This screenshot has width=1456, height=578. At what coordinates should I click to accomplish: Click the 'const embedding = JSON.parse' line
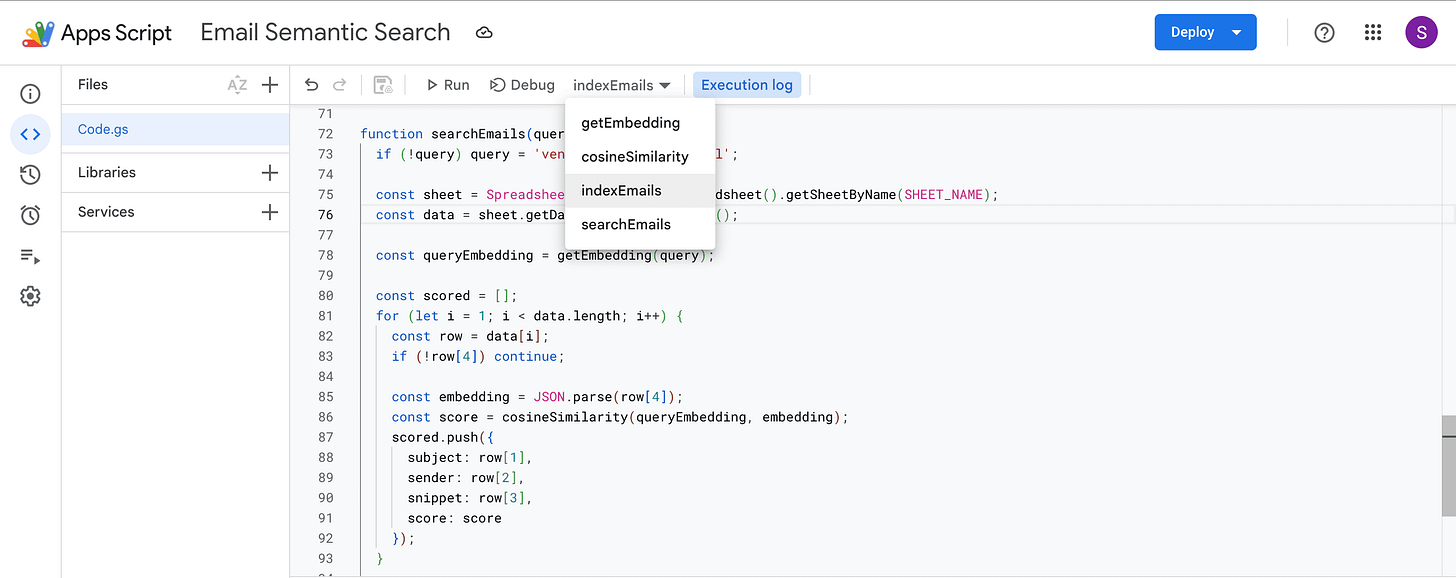click(x=537, y=397)
